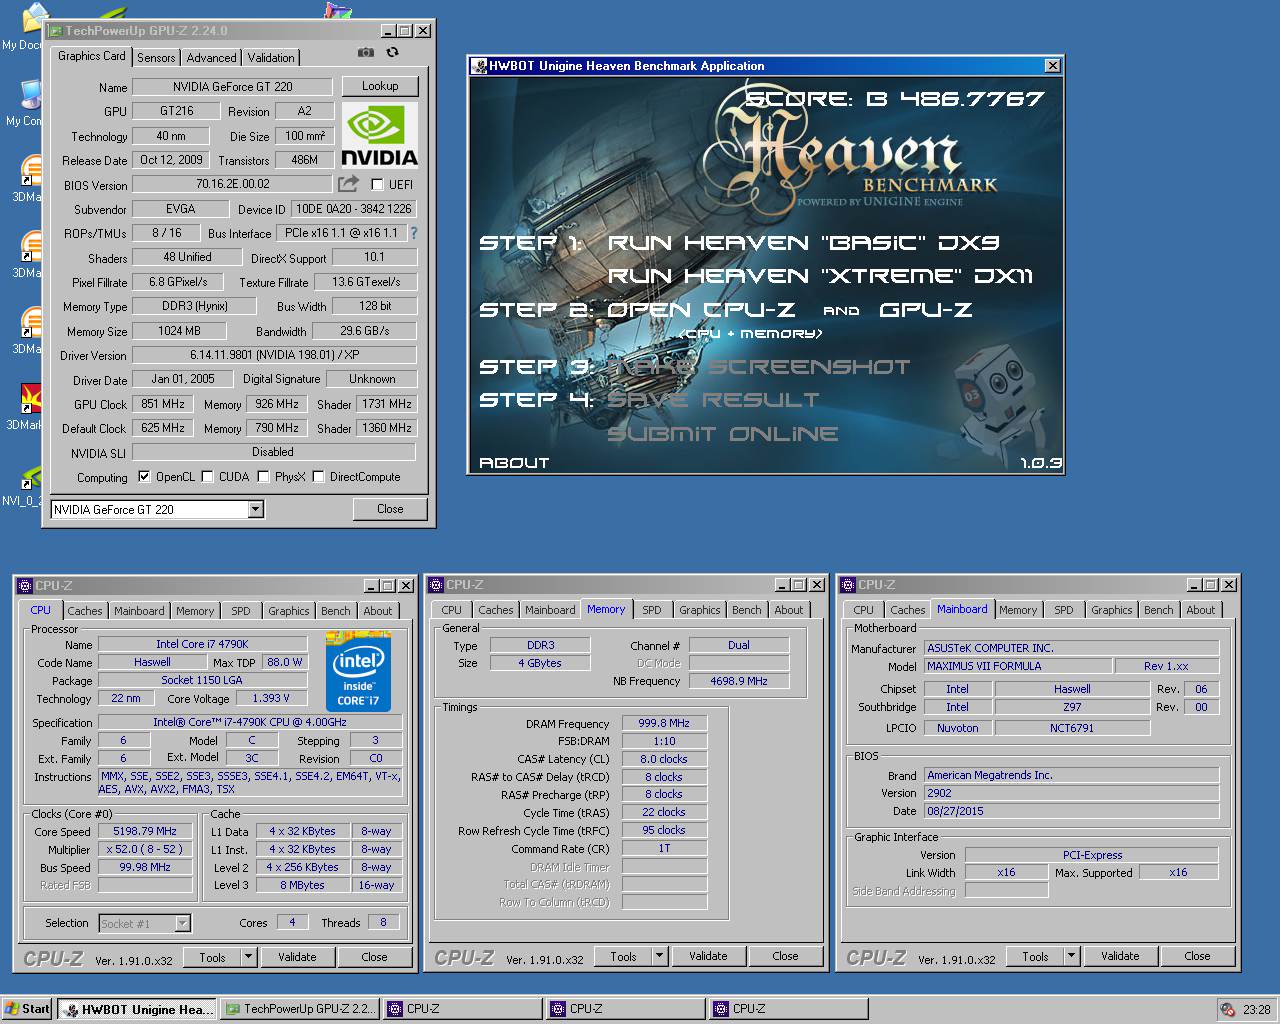Click Submit Online in Heaven
The height and width of the screenshot is (1024, 1280).
pyautogui.click(x=723, y=434)
